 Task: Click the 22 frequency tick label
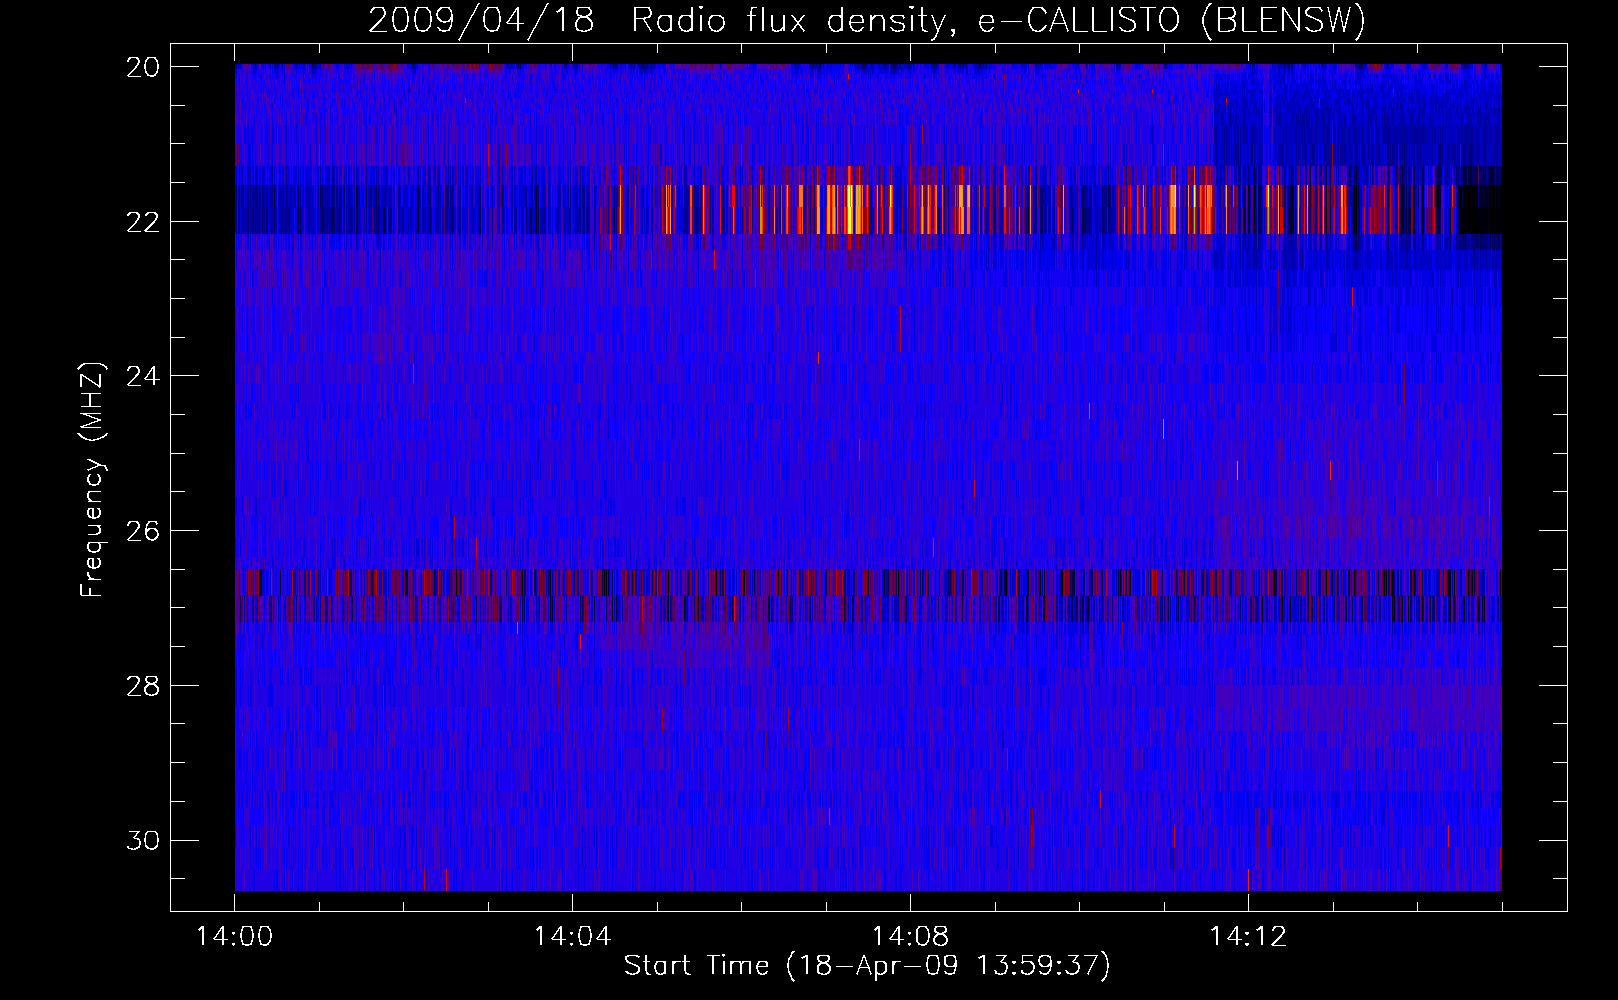(x=143, y=221)
